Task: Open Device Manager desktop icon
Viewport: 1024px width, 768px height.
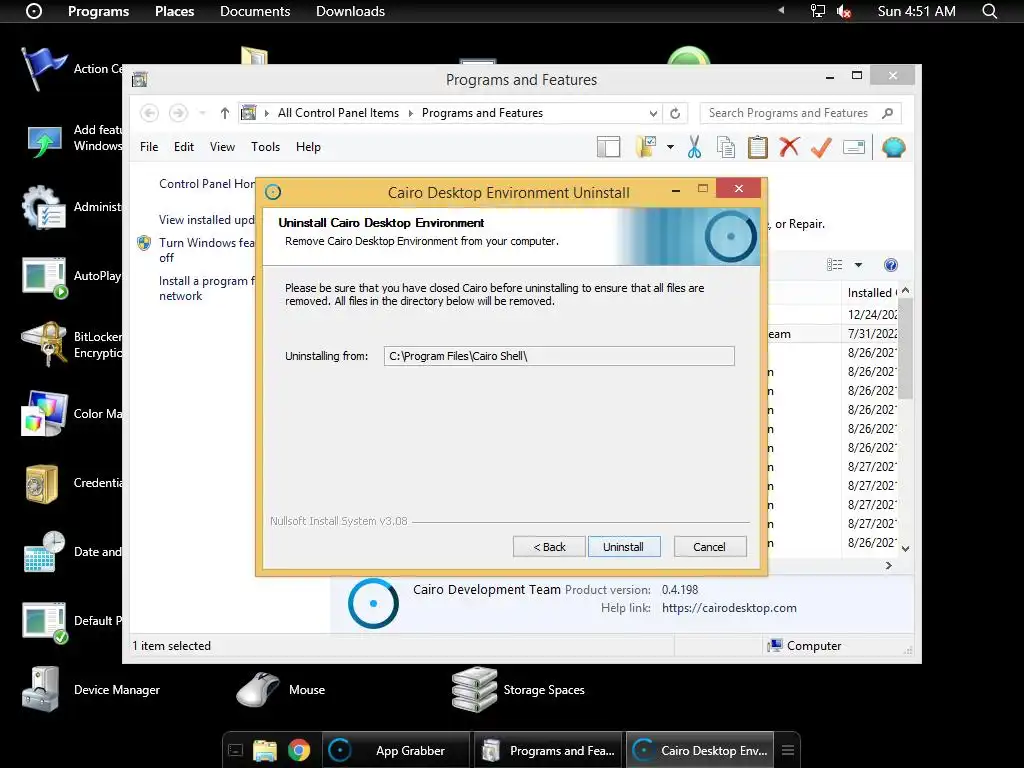Action: tap(91, 690)
